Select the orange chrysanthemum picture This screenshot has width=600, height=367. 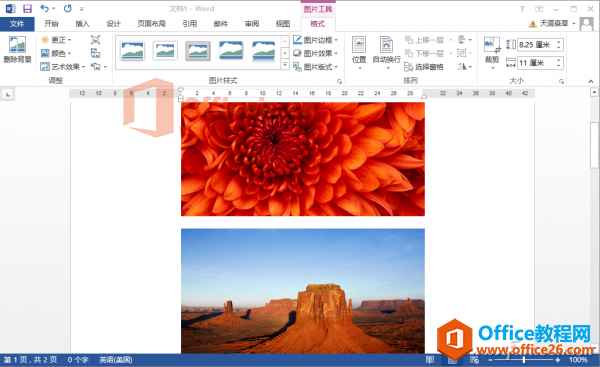303,159
